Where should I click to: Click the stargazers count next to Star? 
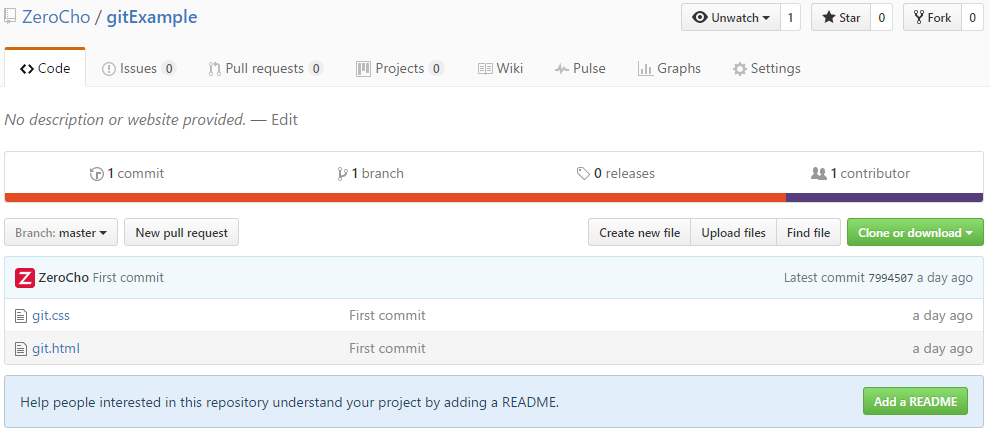click(881, 18)
